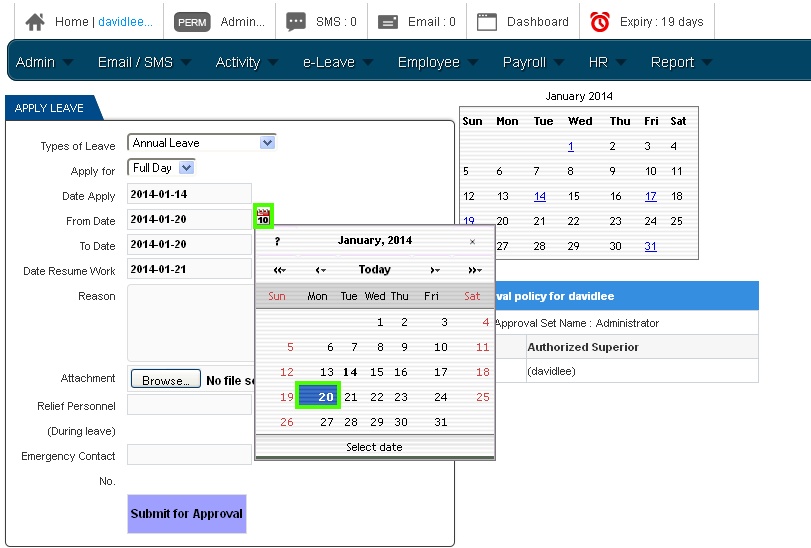Open the Admin user label in top bar
Viewport: 811px width, 548px height.
point(243,22)
